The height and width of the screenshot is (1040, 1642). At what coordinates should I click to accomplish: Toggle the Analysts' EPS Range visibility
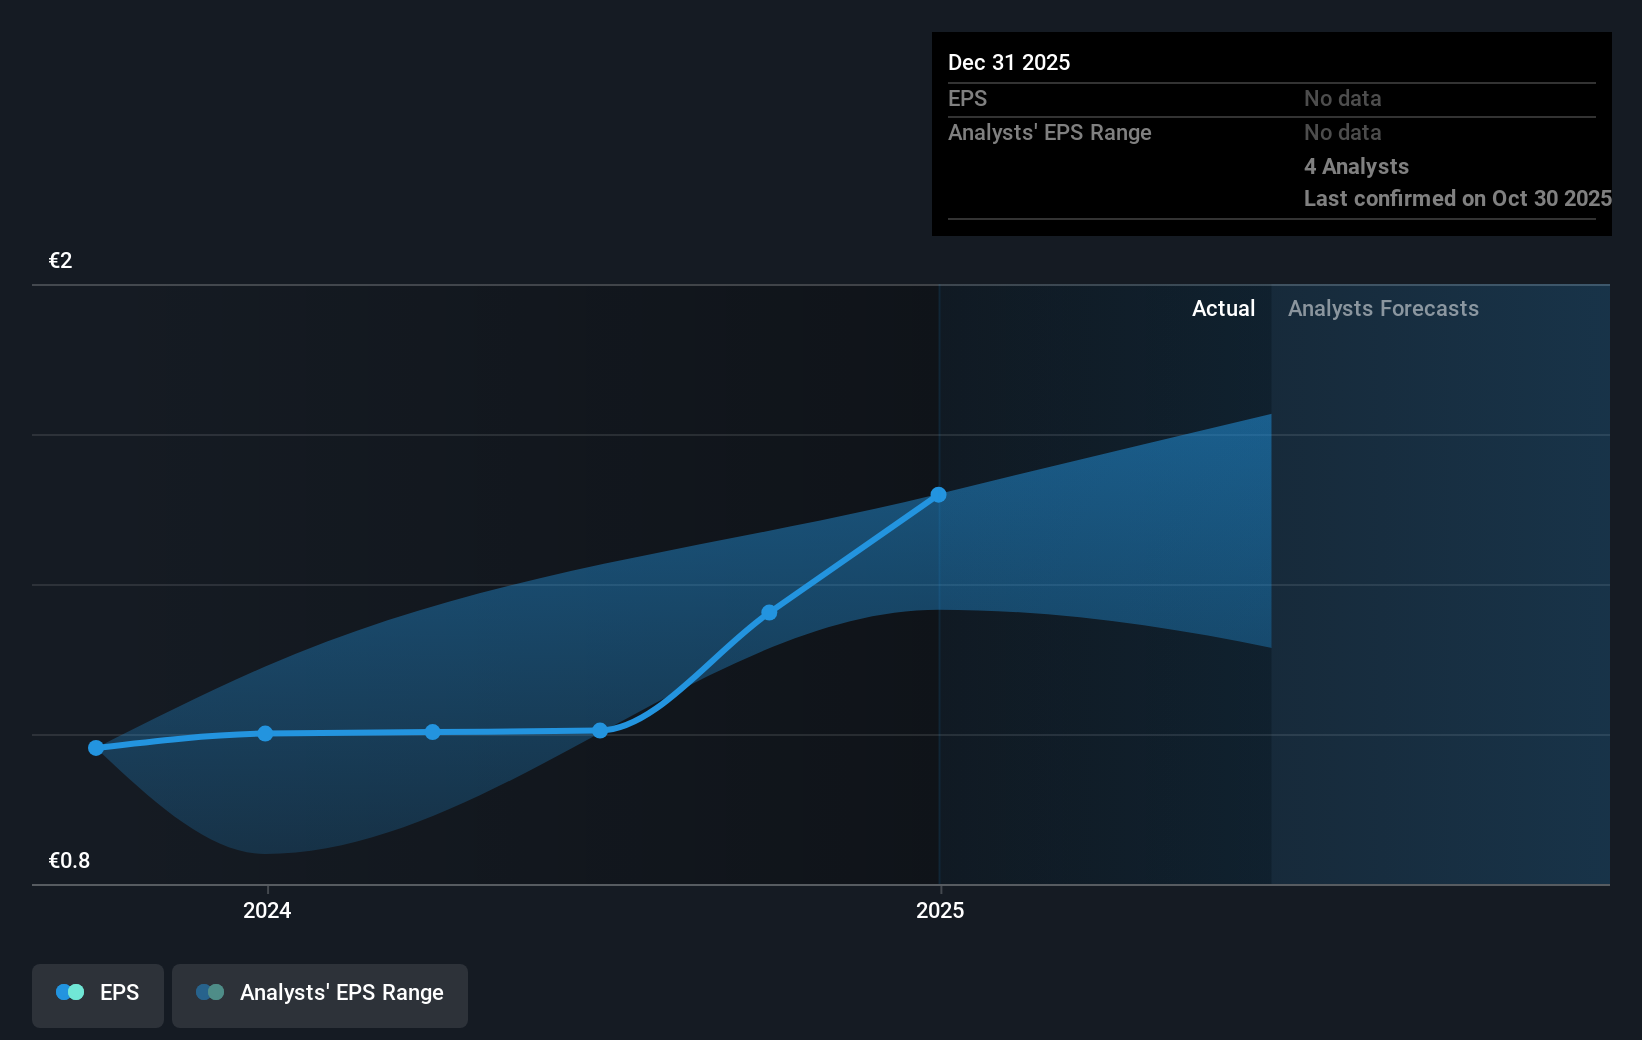point(320,994)
